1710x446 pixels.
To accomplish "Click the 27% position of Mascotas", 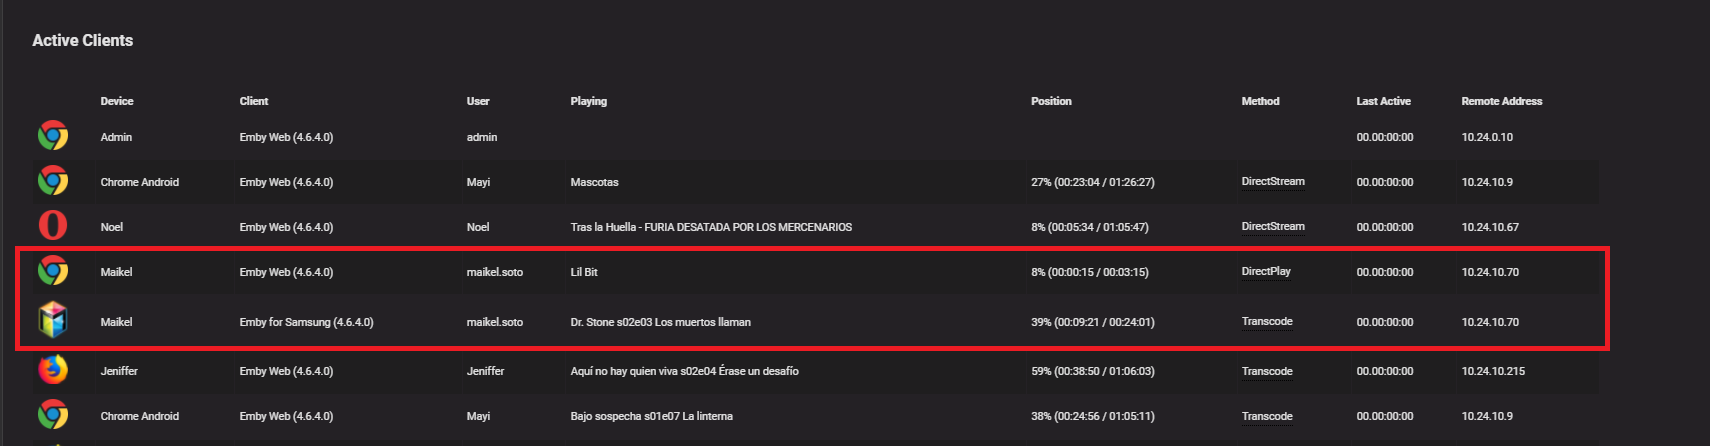I will point(1092,182).
